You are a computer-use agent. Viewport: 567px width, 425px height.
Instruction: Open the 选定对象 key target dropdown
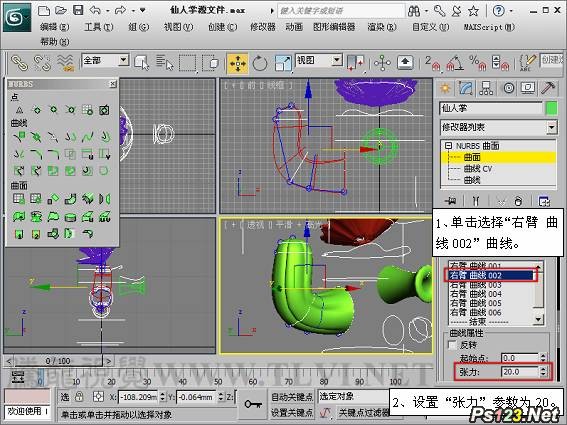click(x=354, y=396)
